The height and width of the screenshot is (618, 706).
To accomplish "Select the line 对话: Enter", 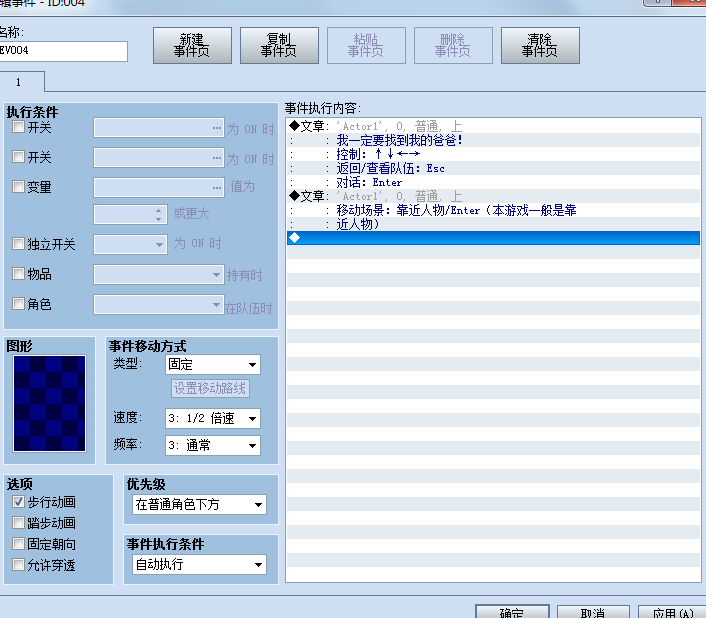I will click(493, 182).
